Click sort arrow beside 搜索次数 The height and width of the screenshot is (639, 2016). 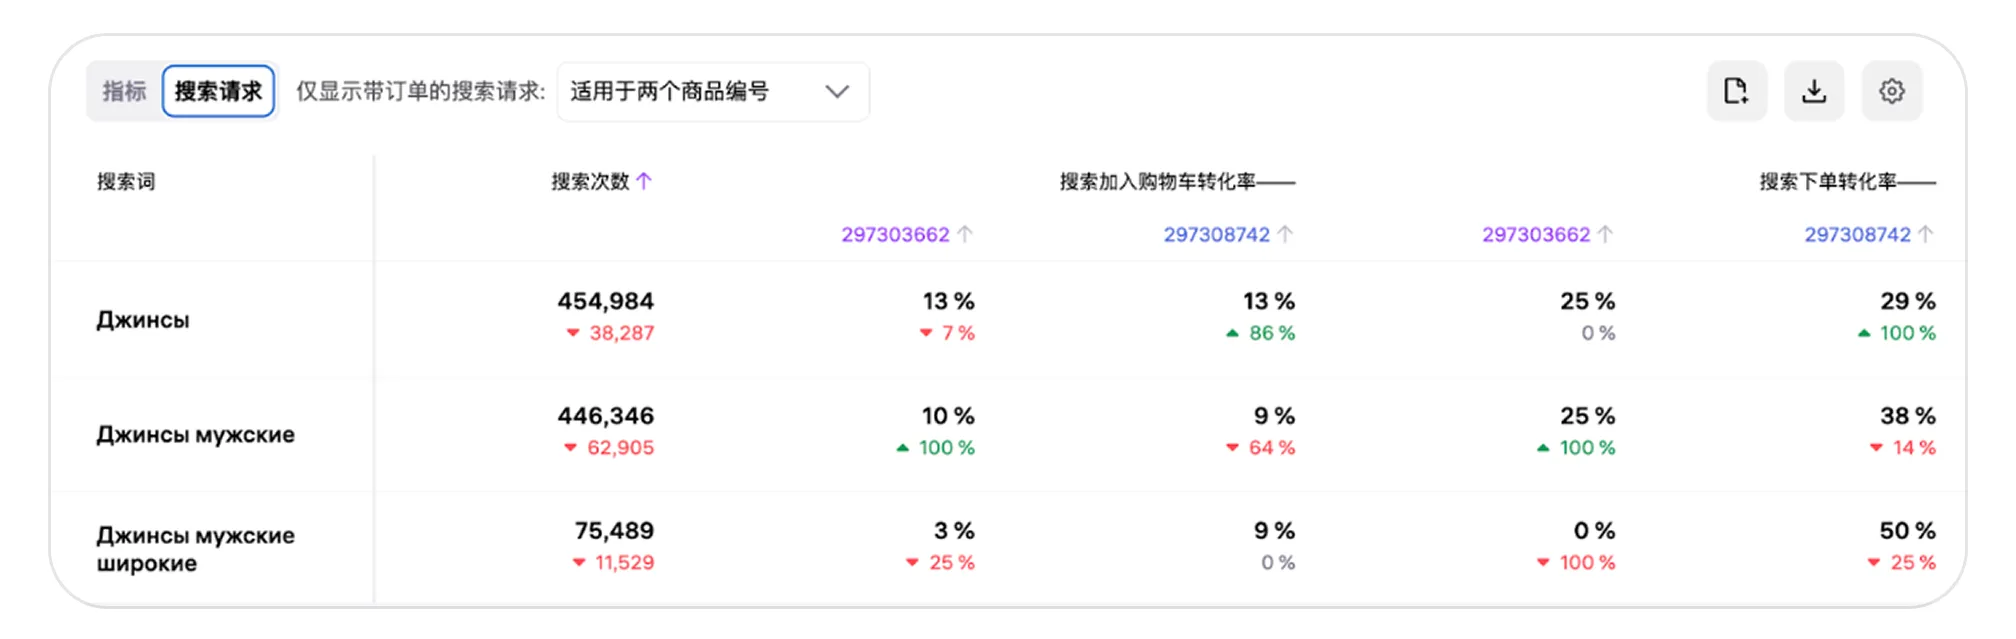point(644,181)
